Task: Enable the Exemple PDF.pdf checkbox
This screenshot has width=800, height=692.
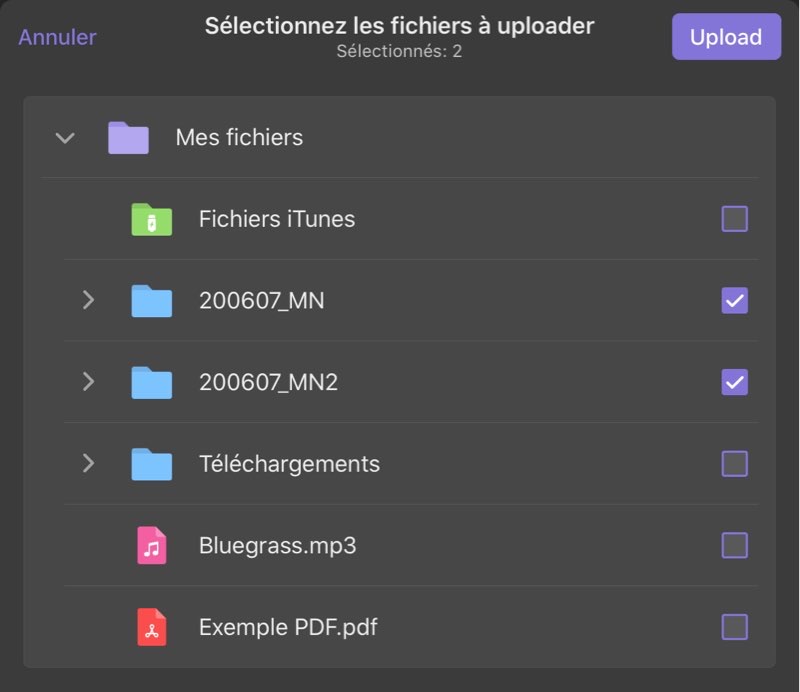Action: tap(734, 628)
